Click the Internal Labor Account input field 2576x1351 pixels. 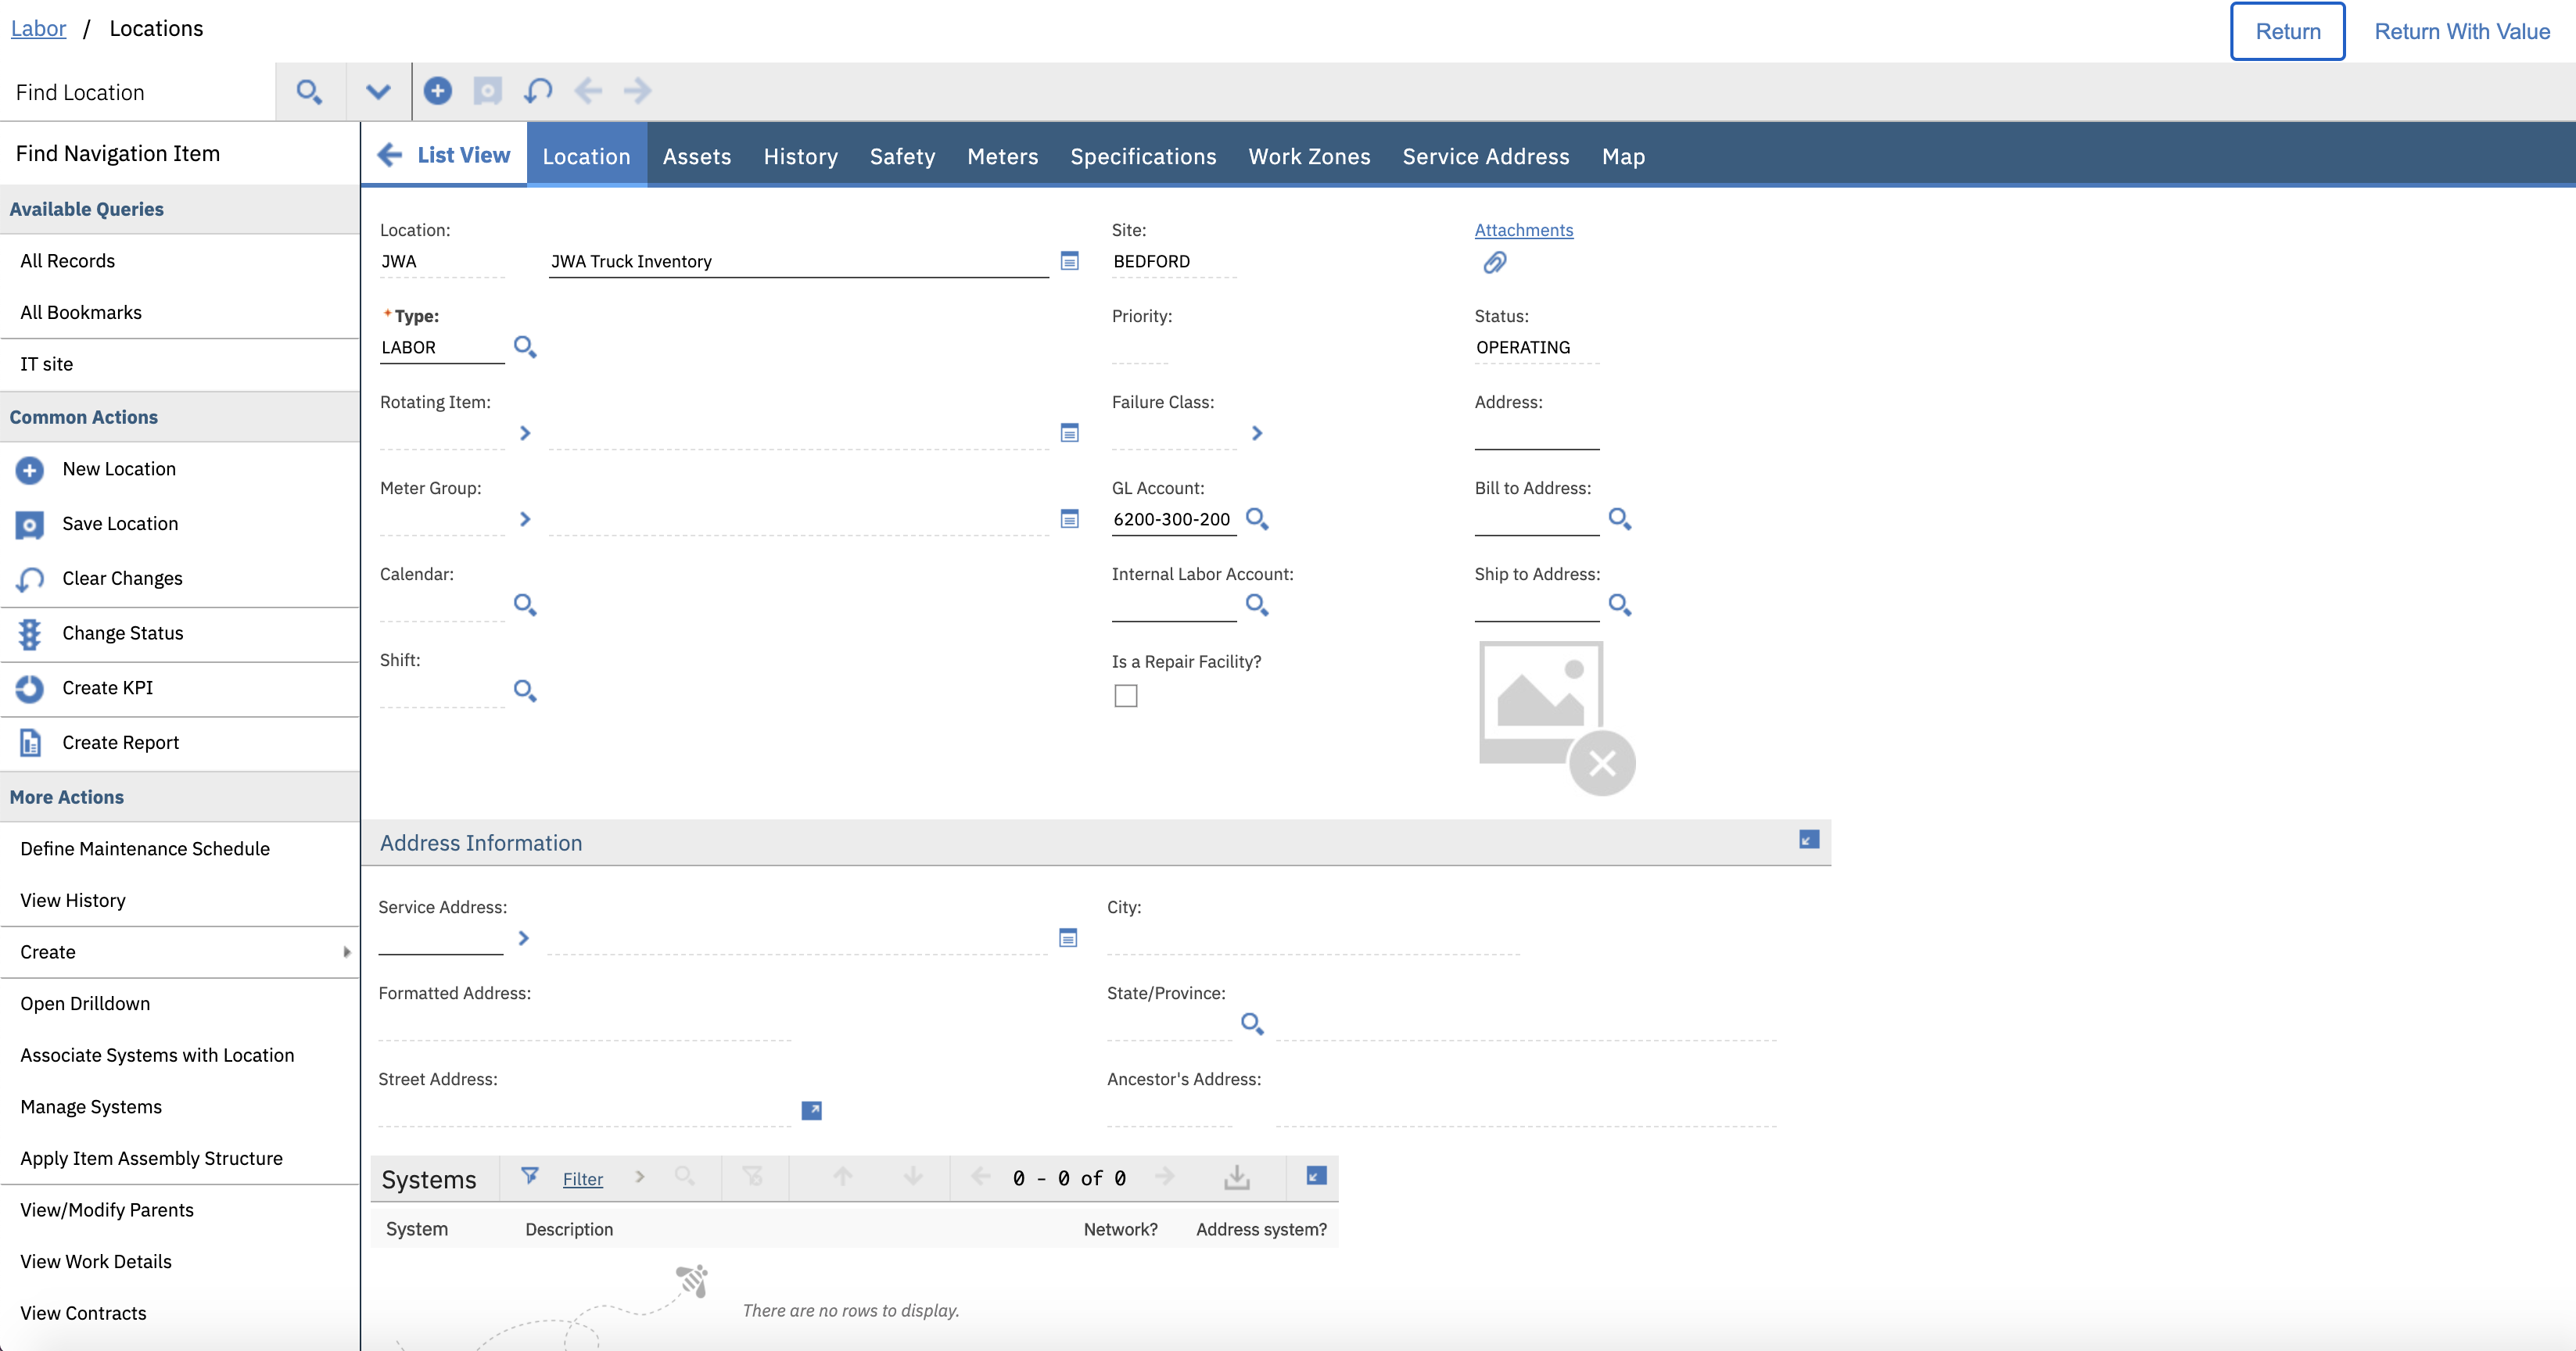pos(1173,605)
